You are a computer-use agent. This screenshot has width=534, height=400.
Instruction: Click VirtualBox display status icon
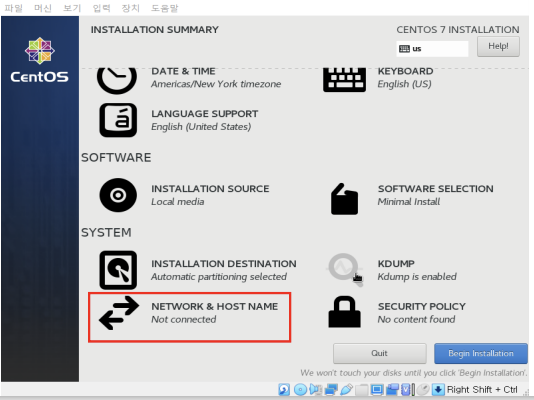[377, 389]
